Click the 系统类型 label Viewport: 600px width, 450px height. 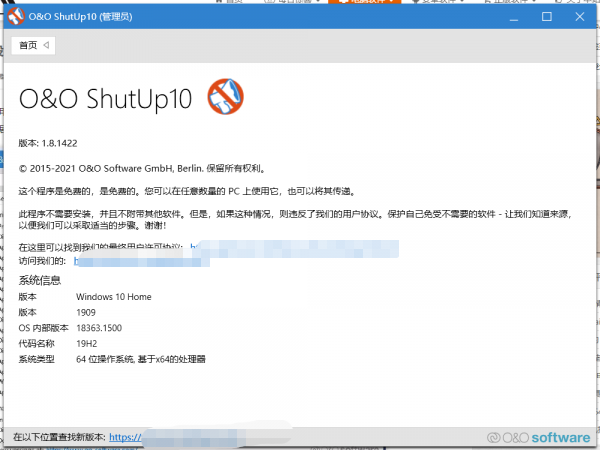click(37, 359)
